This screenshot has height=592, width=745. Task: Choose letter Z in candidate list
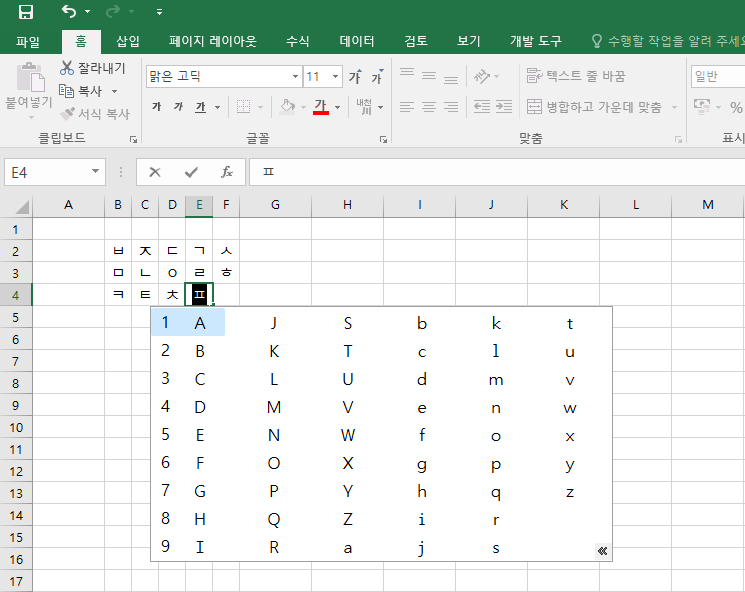348,519
